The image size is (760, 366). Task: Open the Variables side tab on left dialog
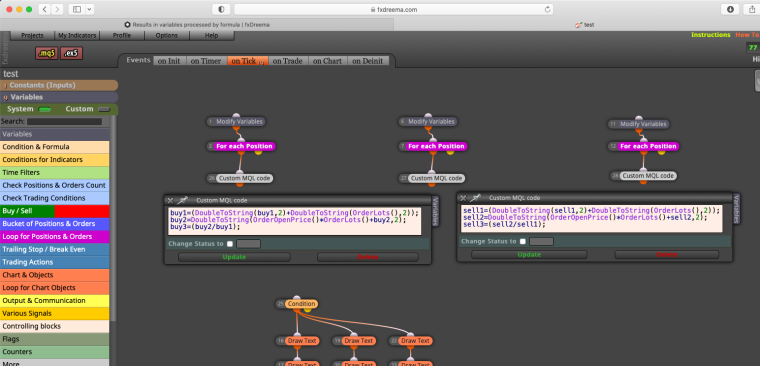click(435, 211)
